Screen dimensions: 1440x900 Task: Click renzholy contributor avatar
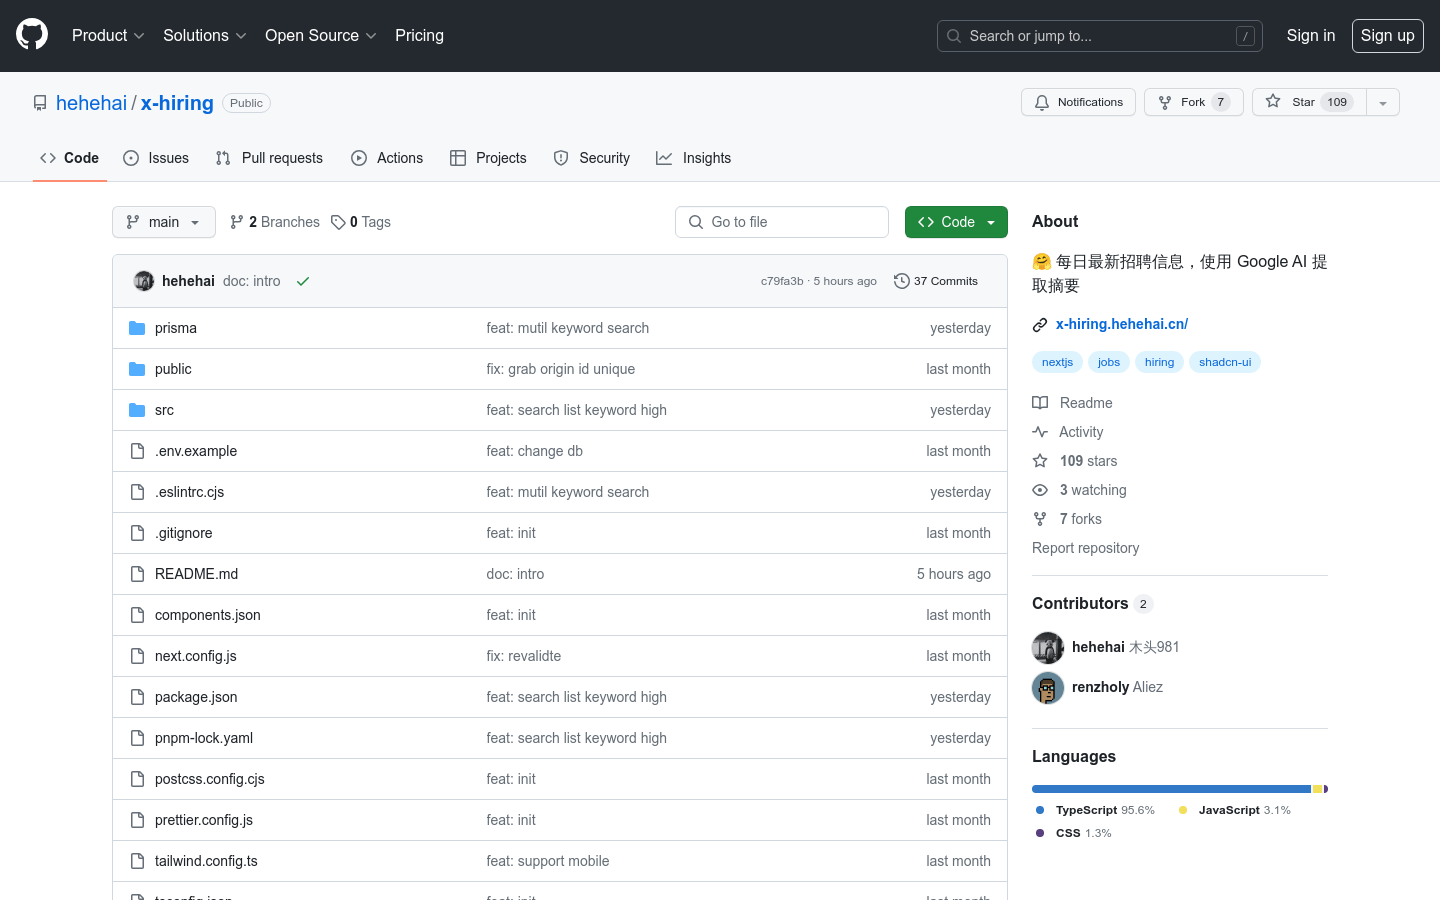[1048, 687]
